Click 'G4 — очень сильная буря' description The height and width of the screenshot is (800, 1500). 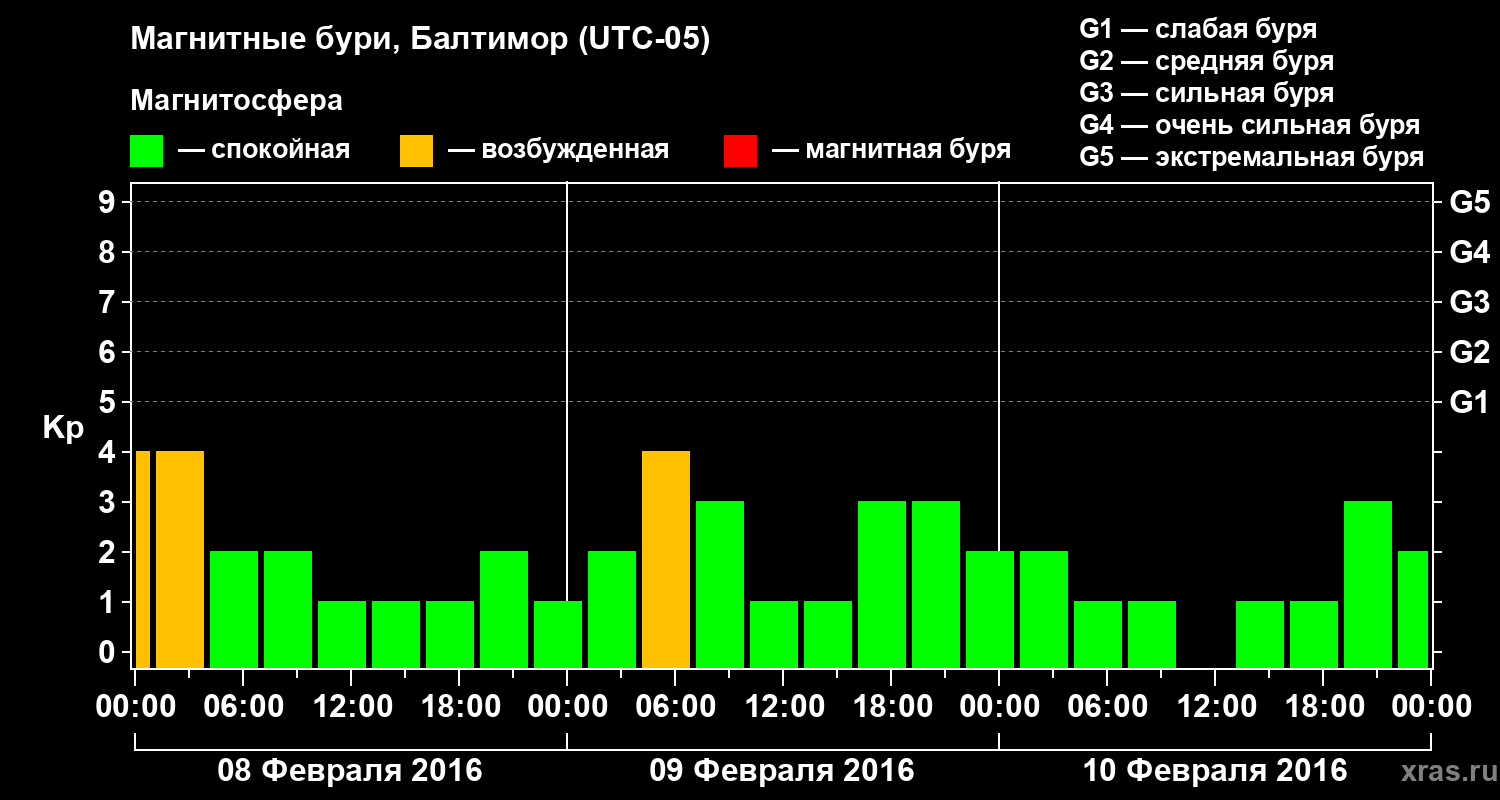coord(1249,125)
